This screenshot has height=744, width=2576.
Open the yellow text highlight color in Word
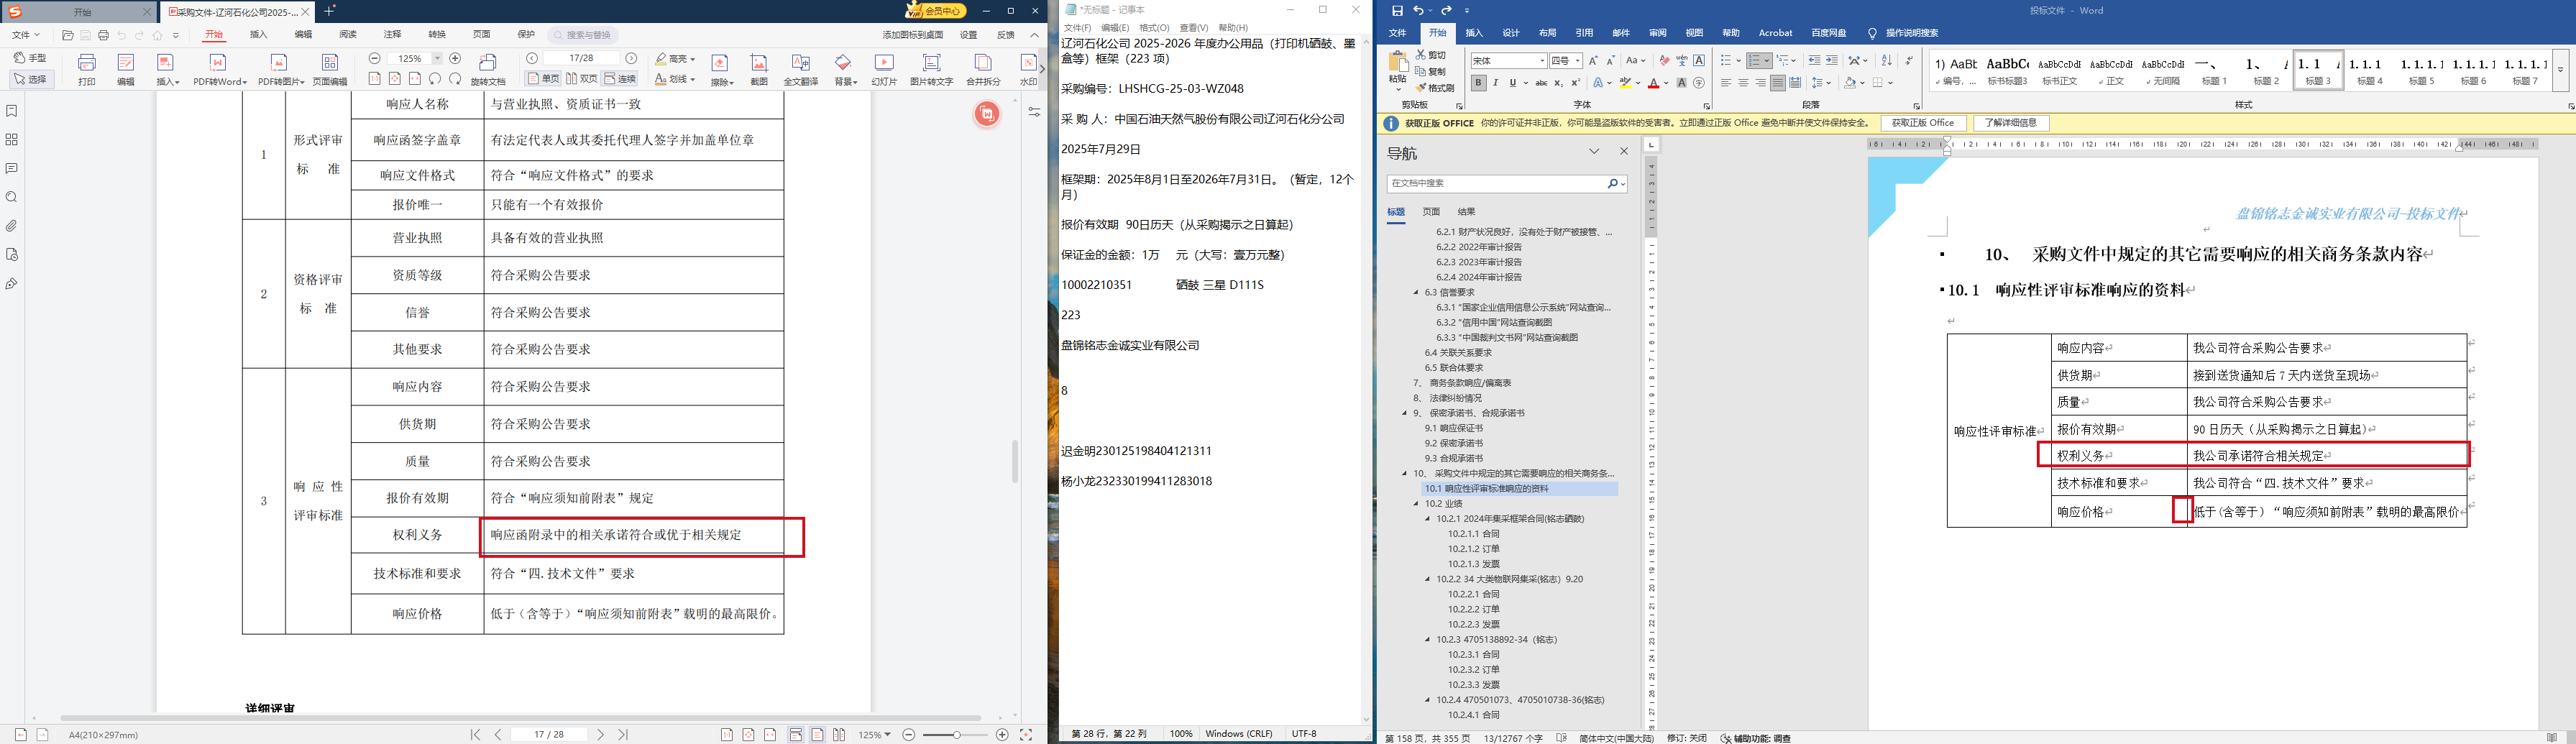pos(1626,83)
